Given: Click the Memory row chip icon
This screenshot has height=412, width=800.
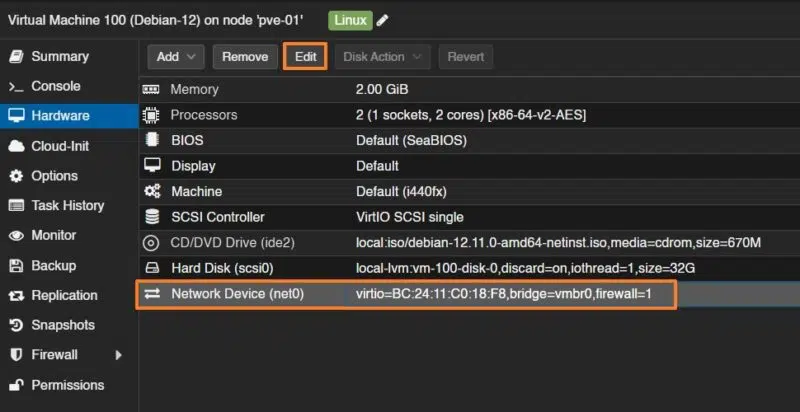Looking at the screenshot, I should pyautogui.click(x=152, y=90).
